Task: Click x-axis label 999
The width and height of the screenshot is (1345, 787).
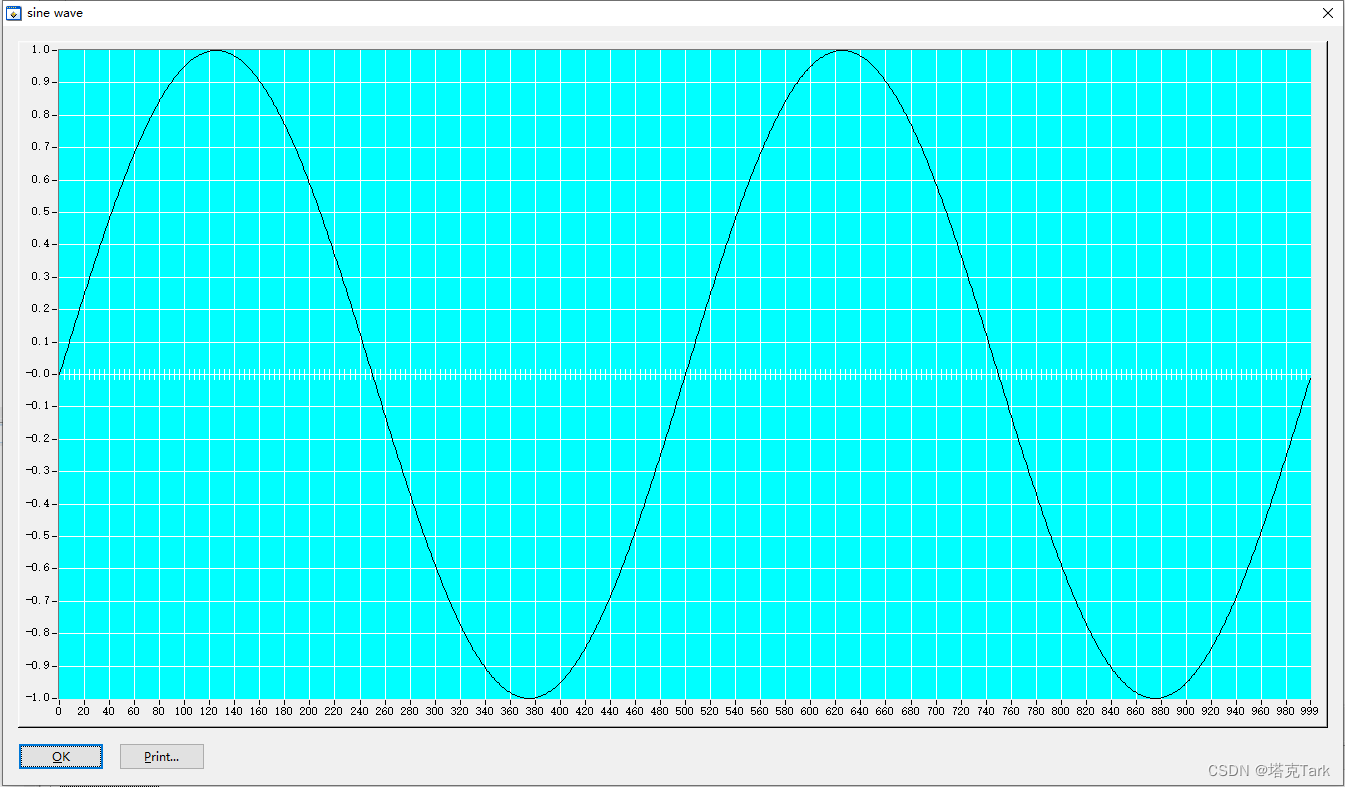Action: click(x=1309, y=712)
